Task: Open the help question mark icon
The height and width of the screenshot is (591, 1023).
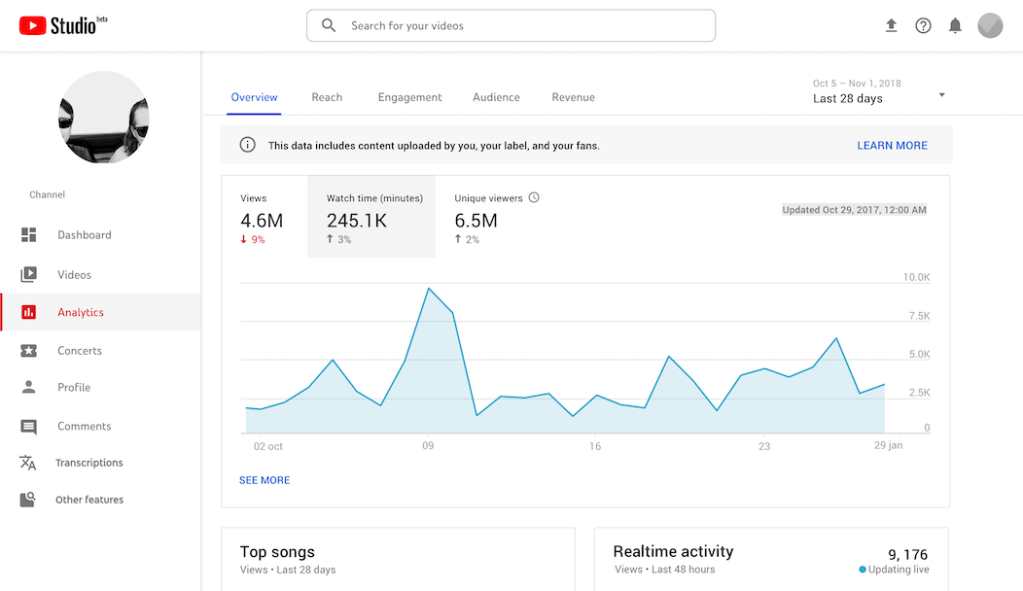Action: tap(923, 26)
